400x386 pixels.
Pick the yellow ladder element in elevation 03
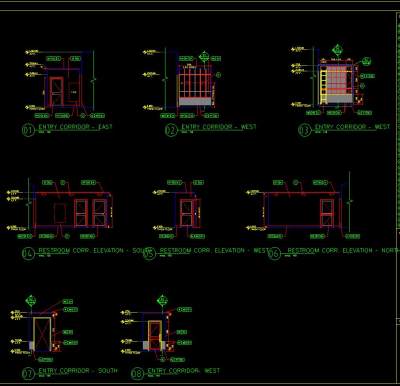coord(323,84)
